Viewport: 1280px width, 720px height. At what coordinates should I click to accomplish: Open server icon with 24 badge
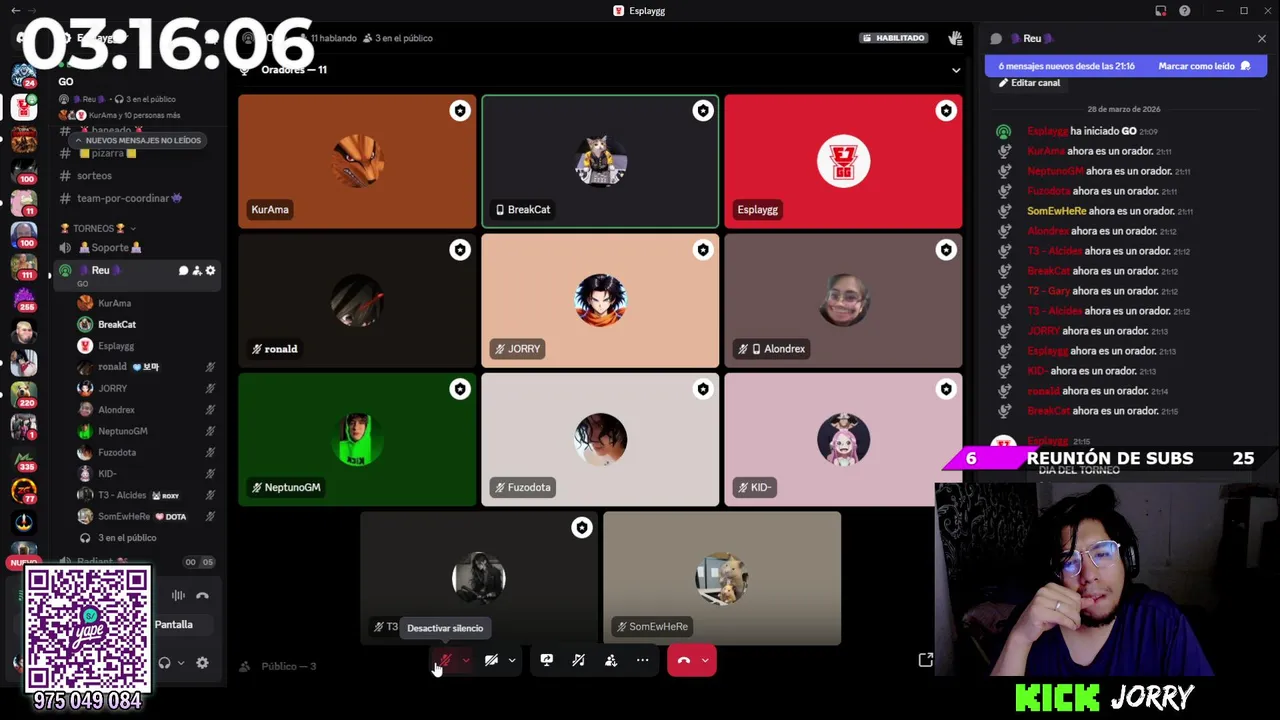pos(24,74)
